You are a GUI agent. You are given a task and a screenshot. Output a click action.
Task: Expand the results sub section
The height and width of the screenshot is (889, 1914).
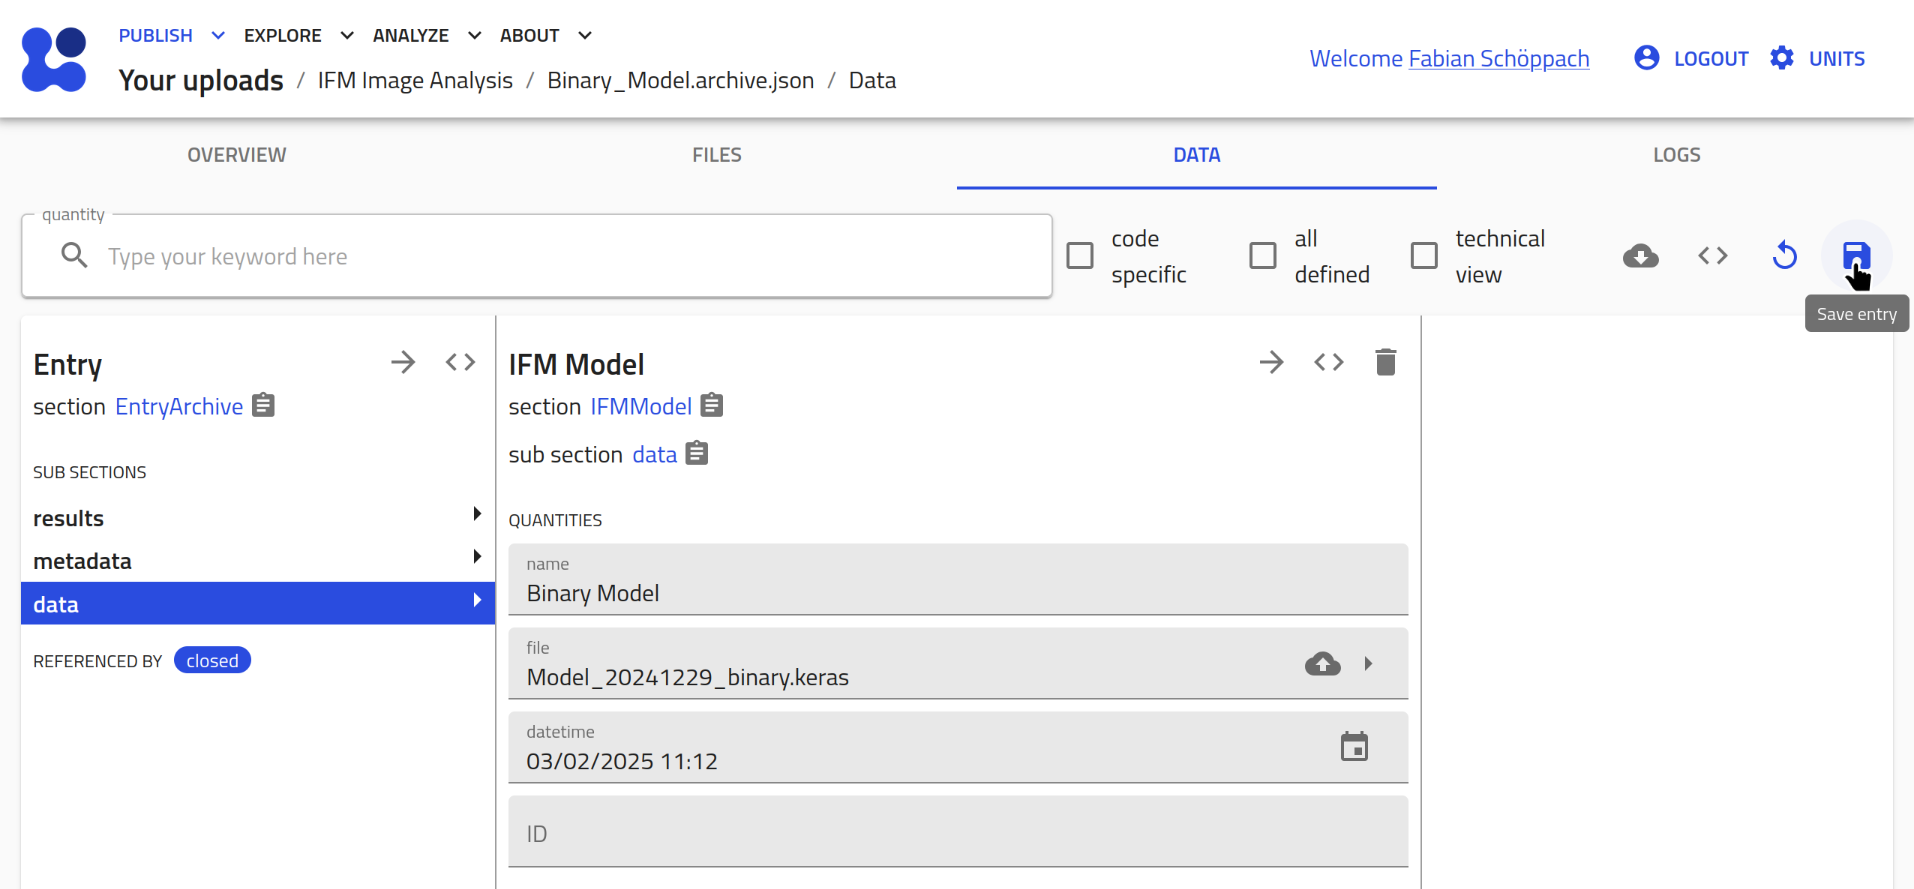click(477, 514)
